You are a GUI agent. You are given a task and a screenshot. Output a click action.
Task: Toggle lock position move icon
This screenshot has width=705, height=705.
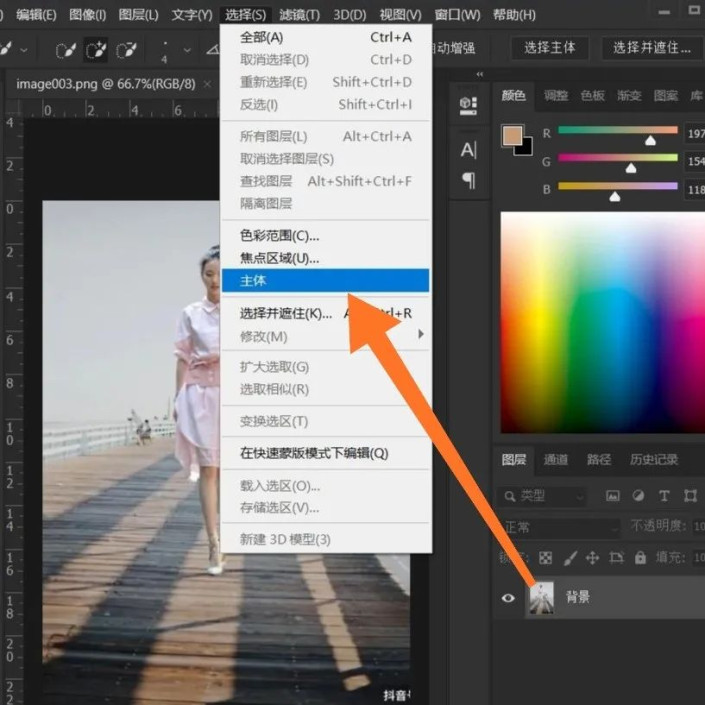[593, 558]
